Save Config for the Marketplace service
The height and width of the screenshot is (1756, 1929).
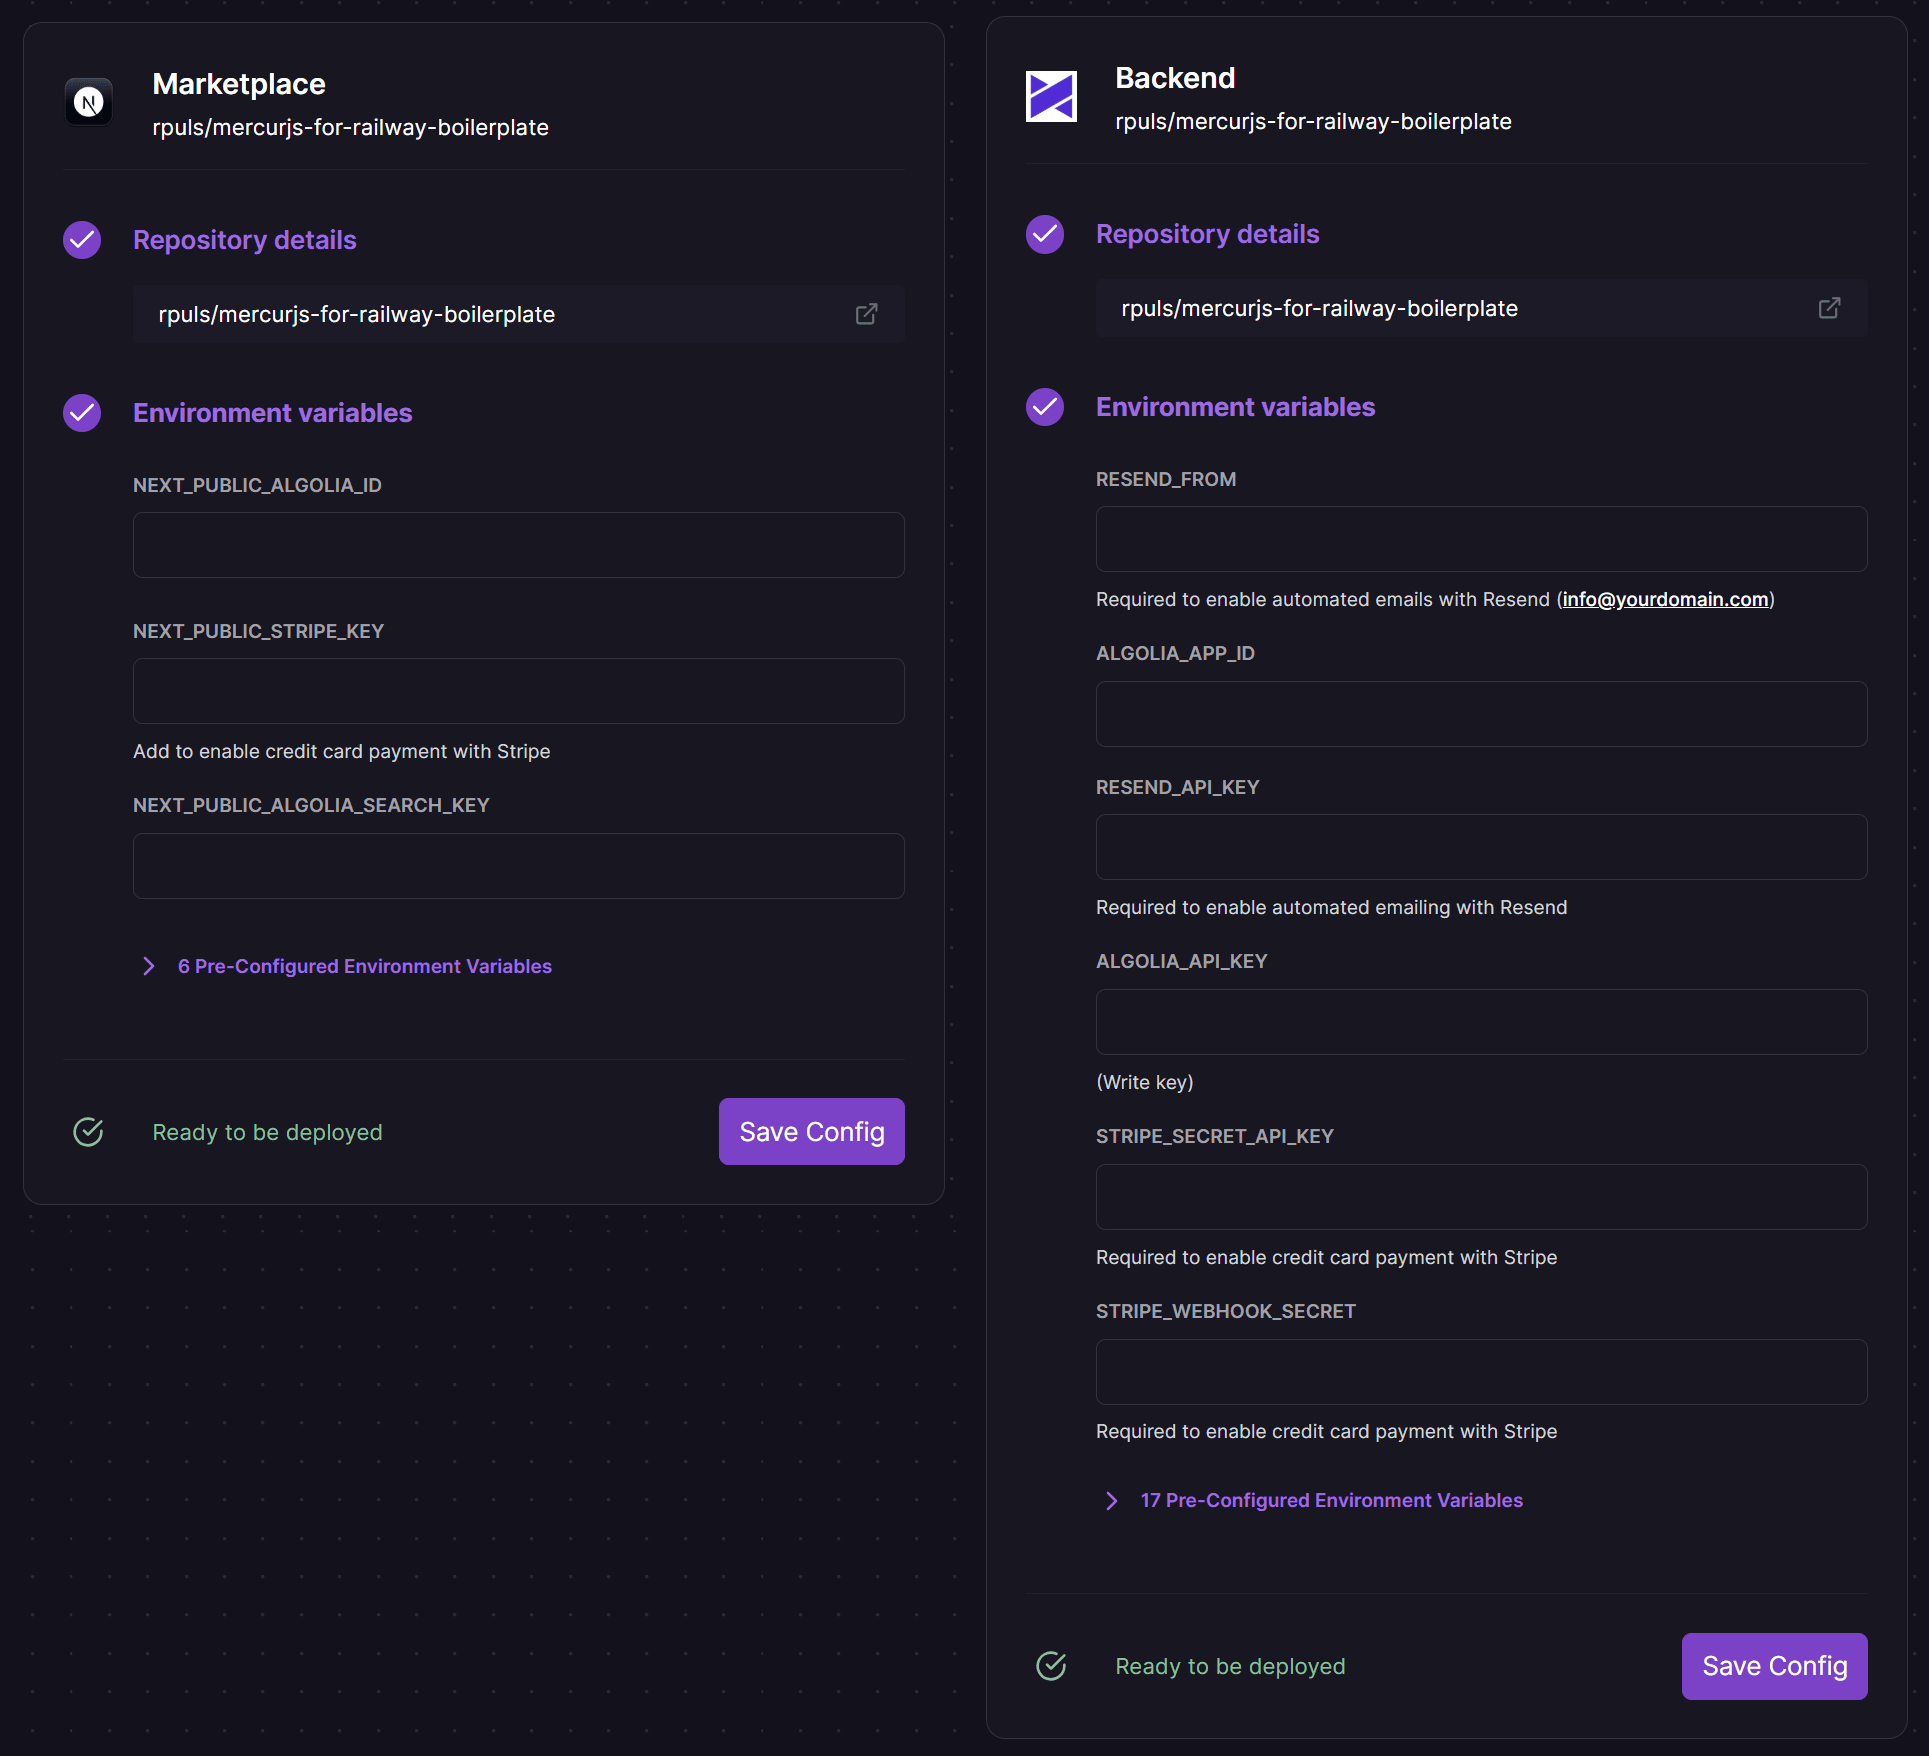(x=811, y=1132)
